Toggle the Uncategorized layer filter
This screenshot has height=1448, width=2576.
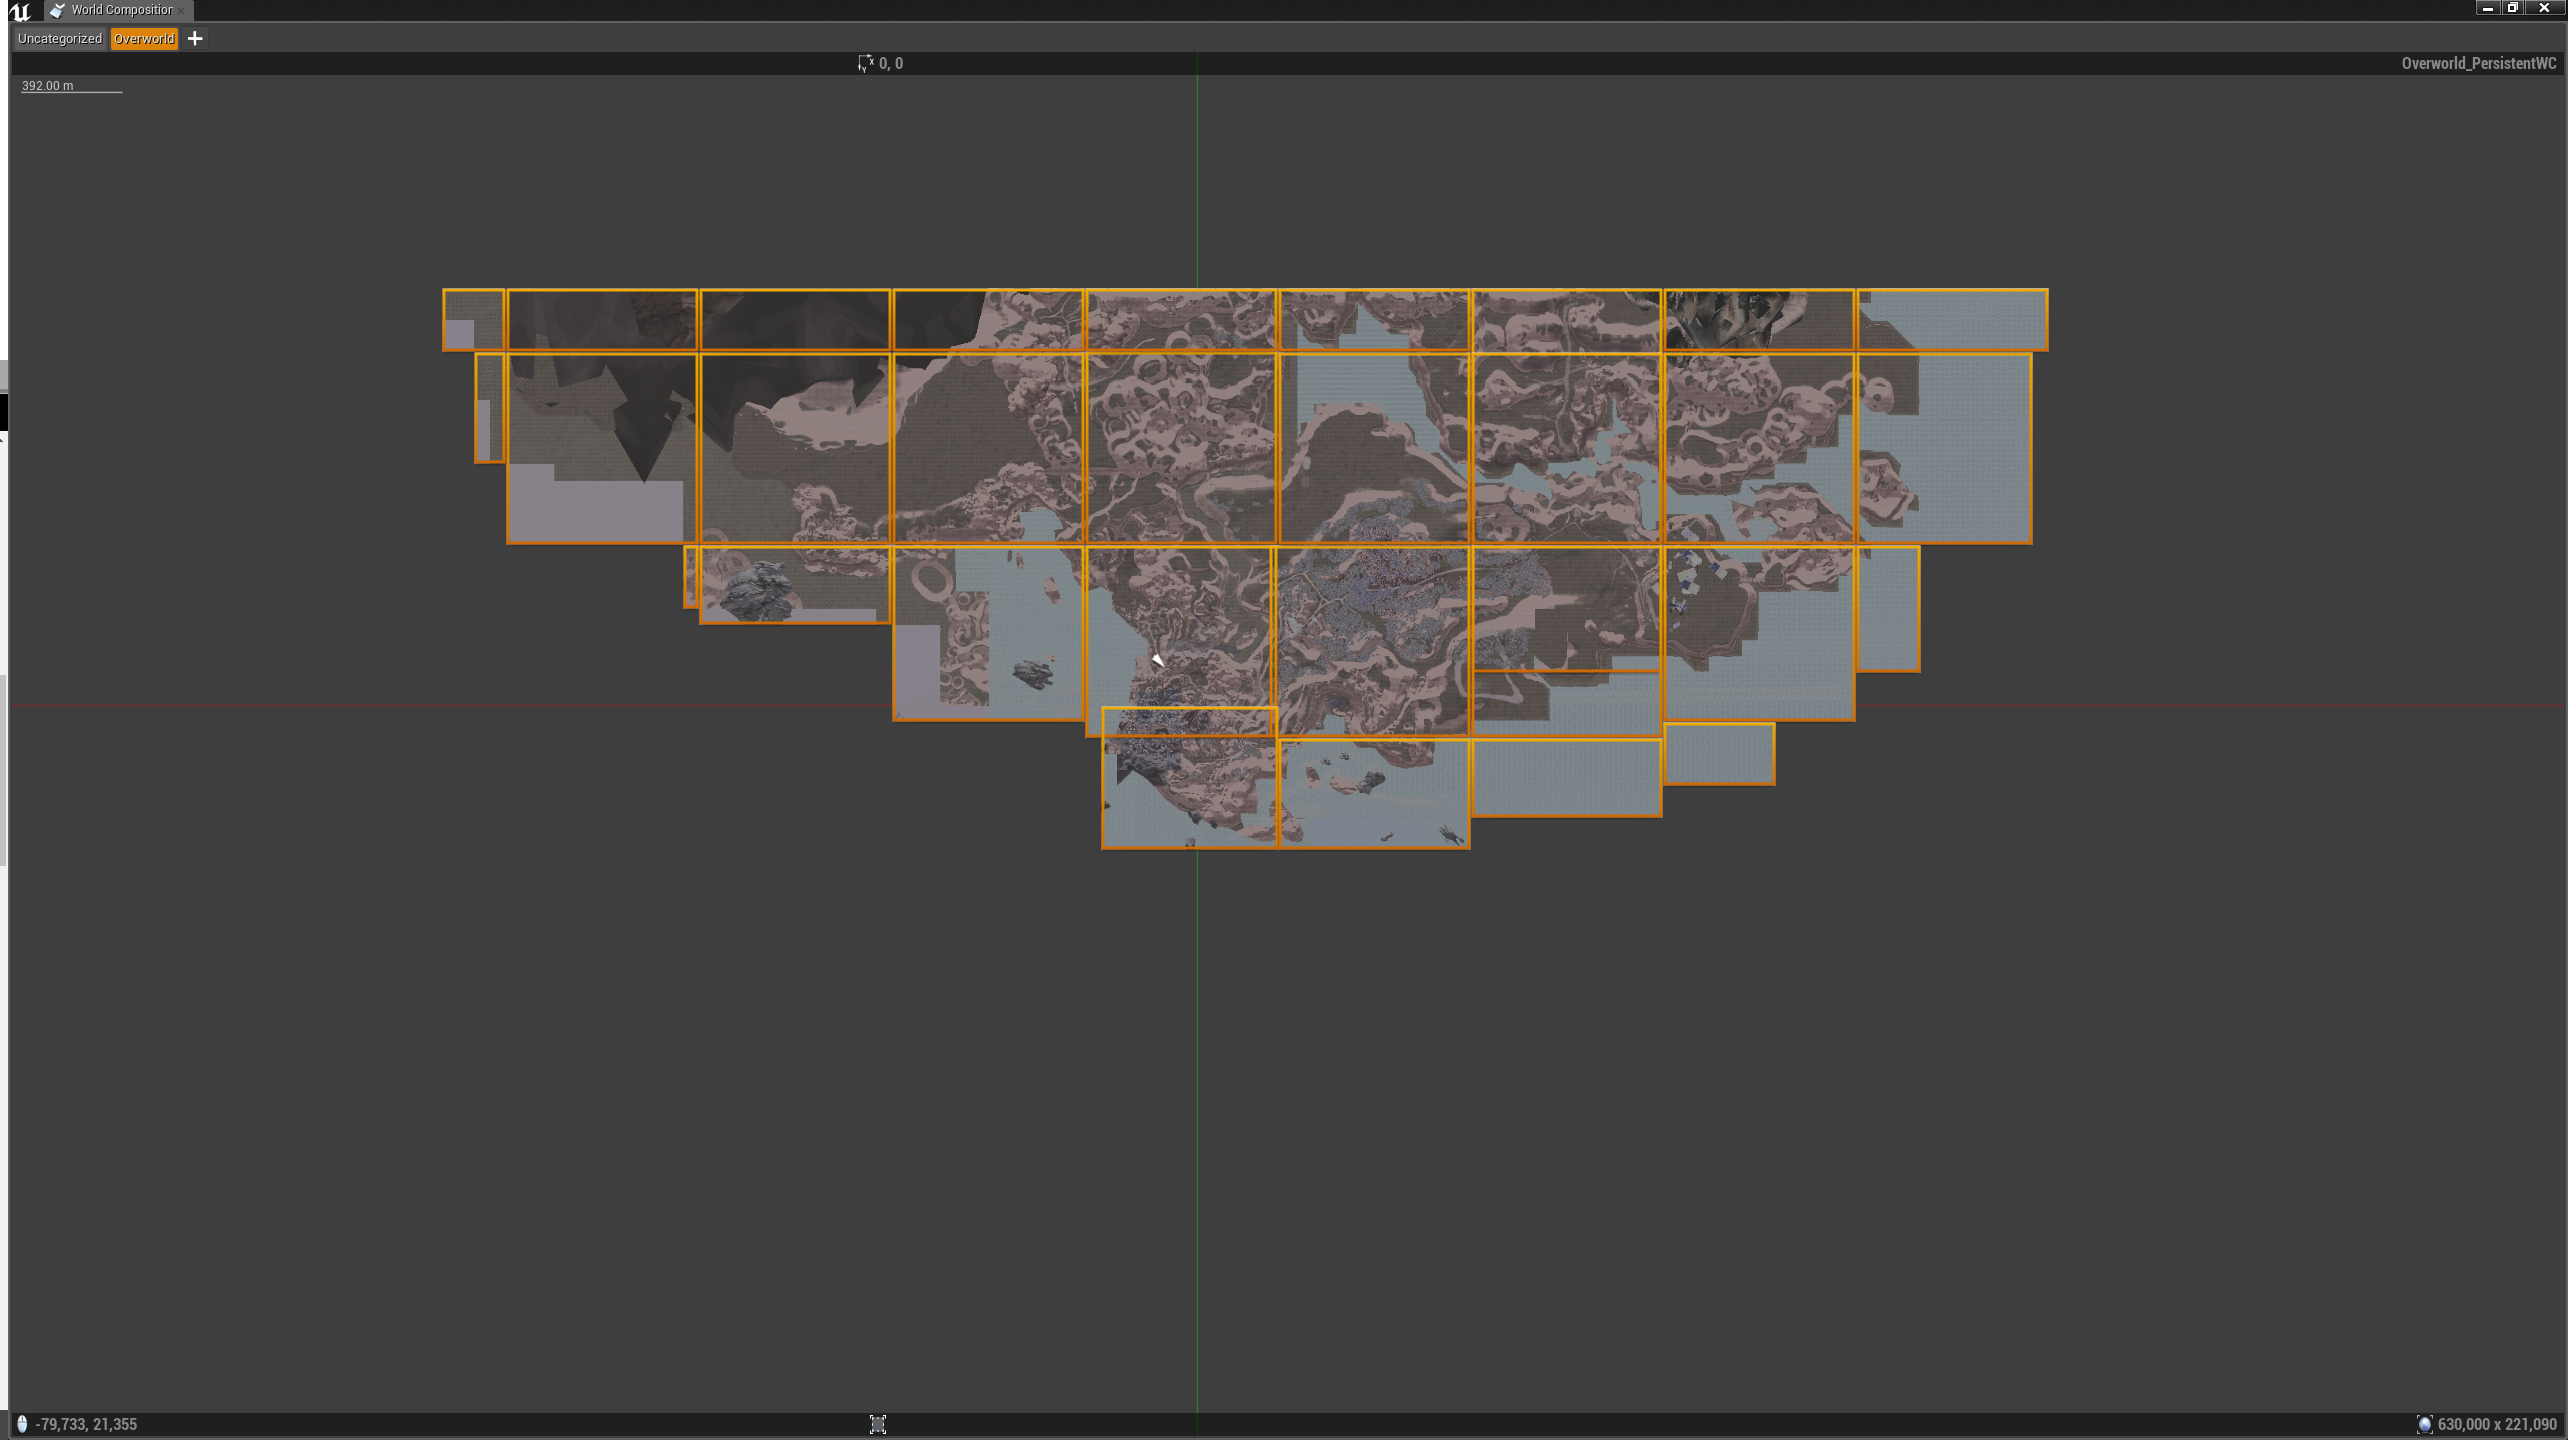60,39
